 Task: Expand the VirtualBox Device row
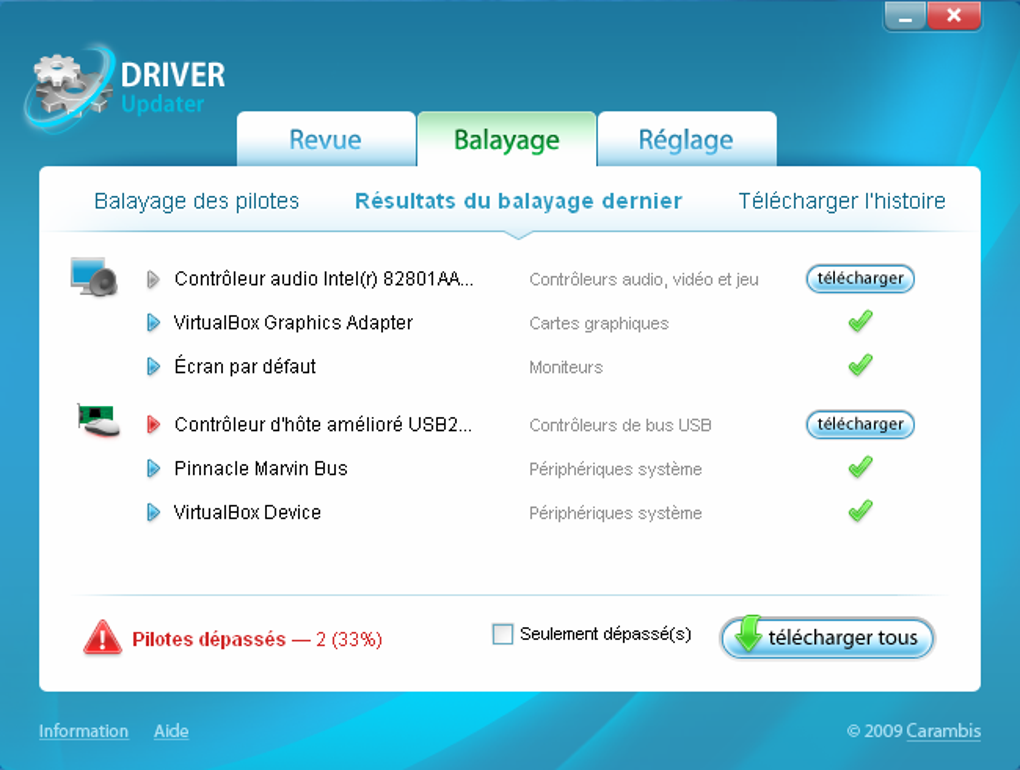pyautogui.click(x=153, y=512)
